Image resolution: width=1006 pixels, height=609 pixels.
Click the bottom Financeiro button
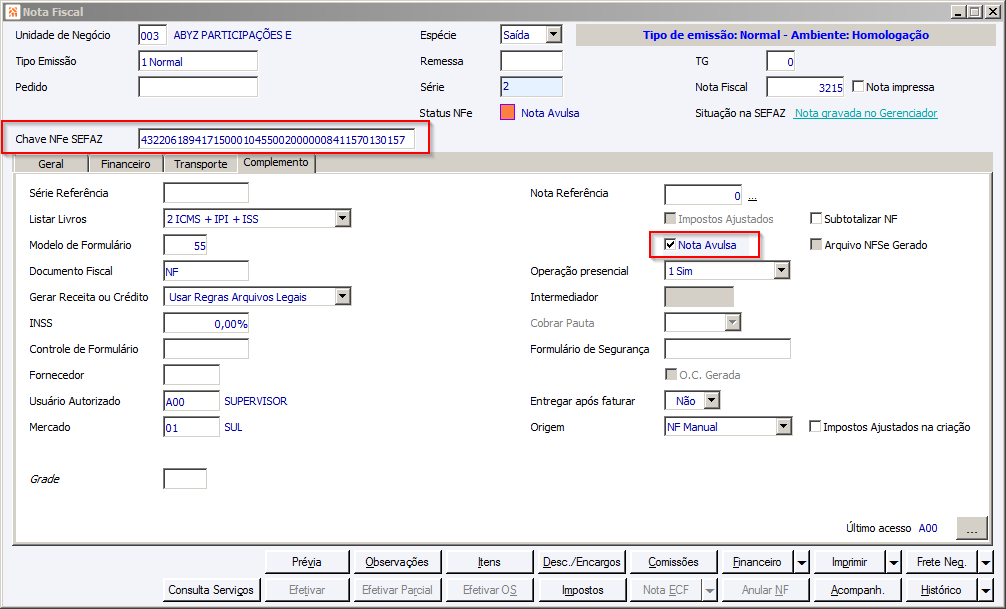pos(758,562)
